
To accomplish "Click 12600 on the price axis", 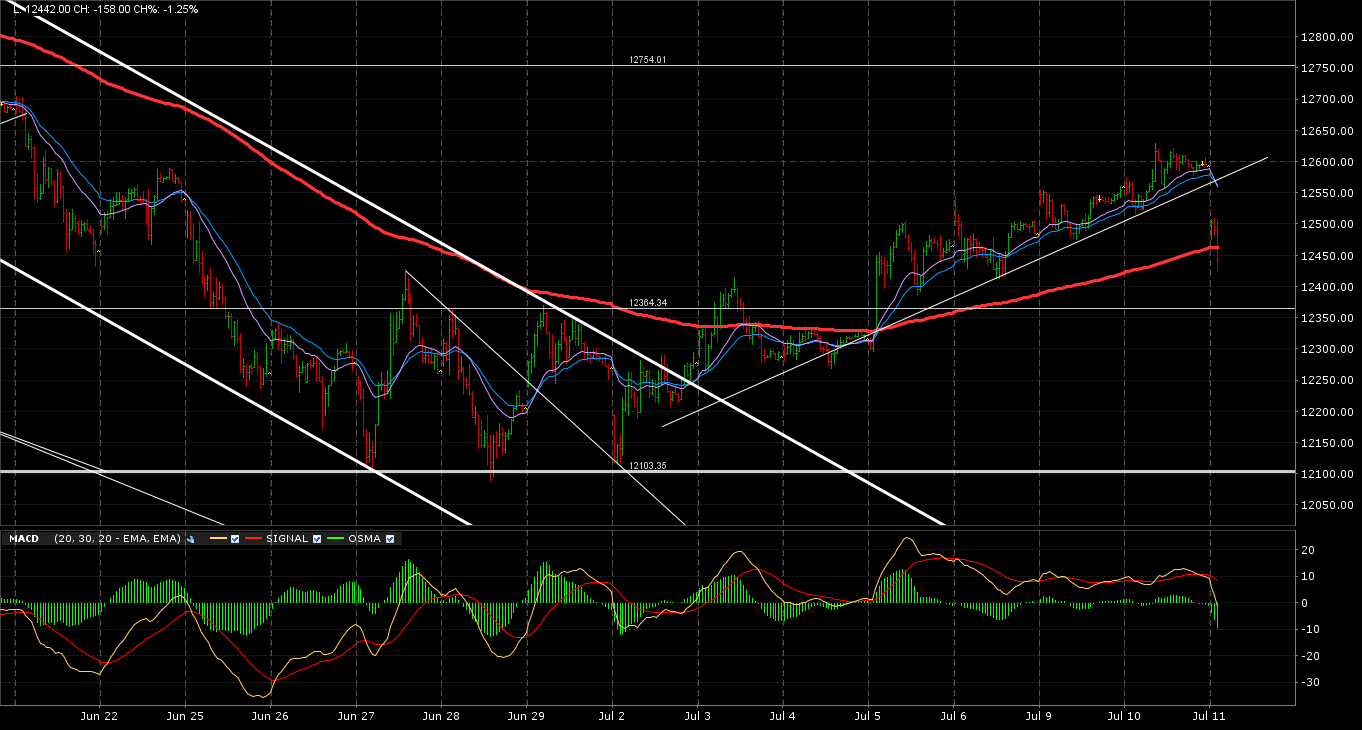I will click(1325, 162).
